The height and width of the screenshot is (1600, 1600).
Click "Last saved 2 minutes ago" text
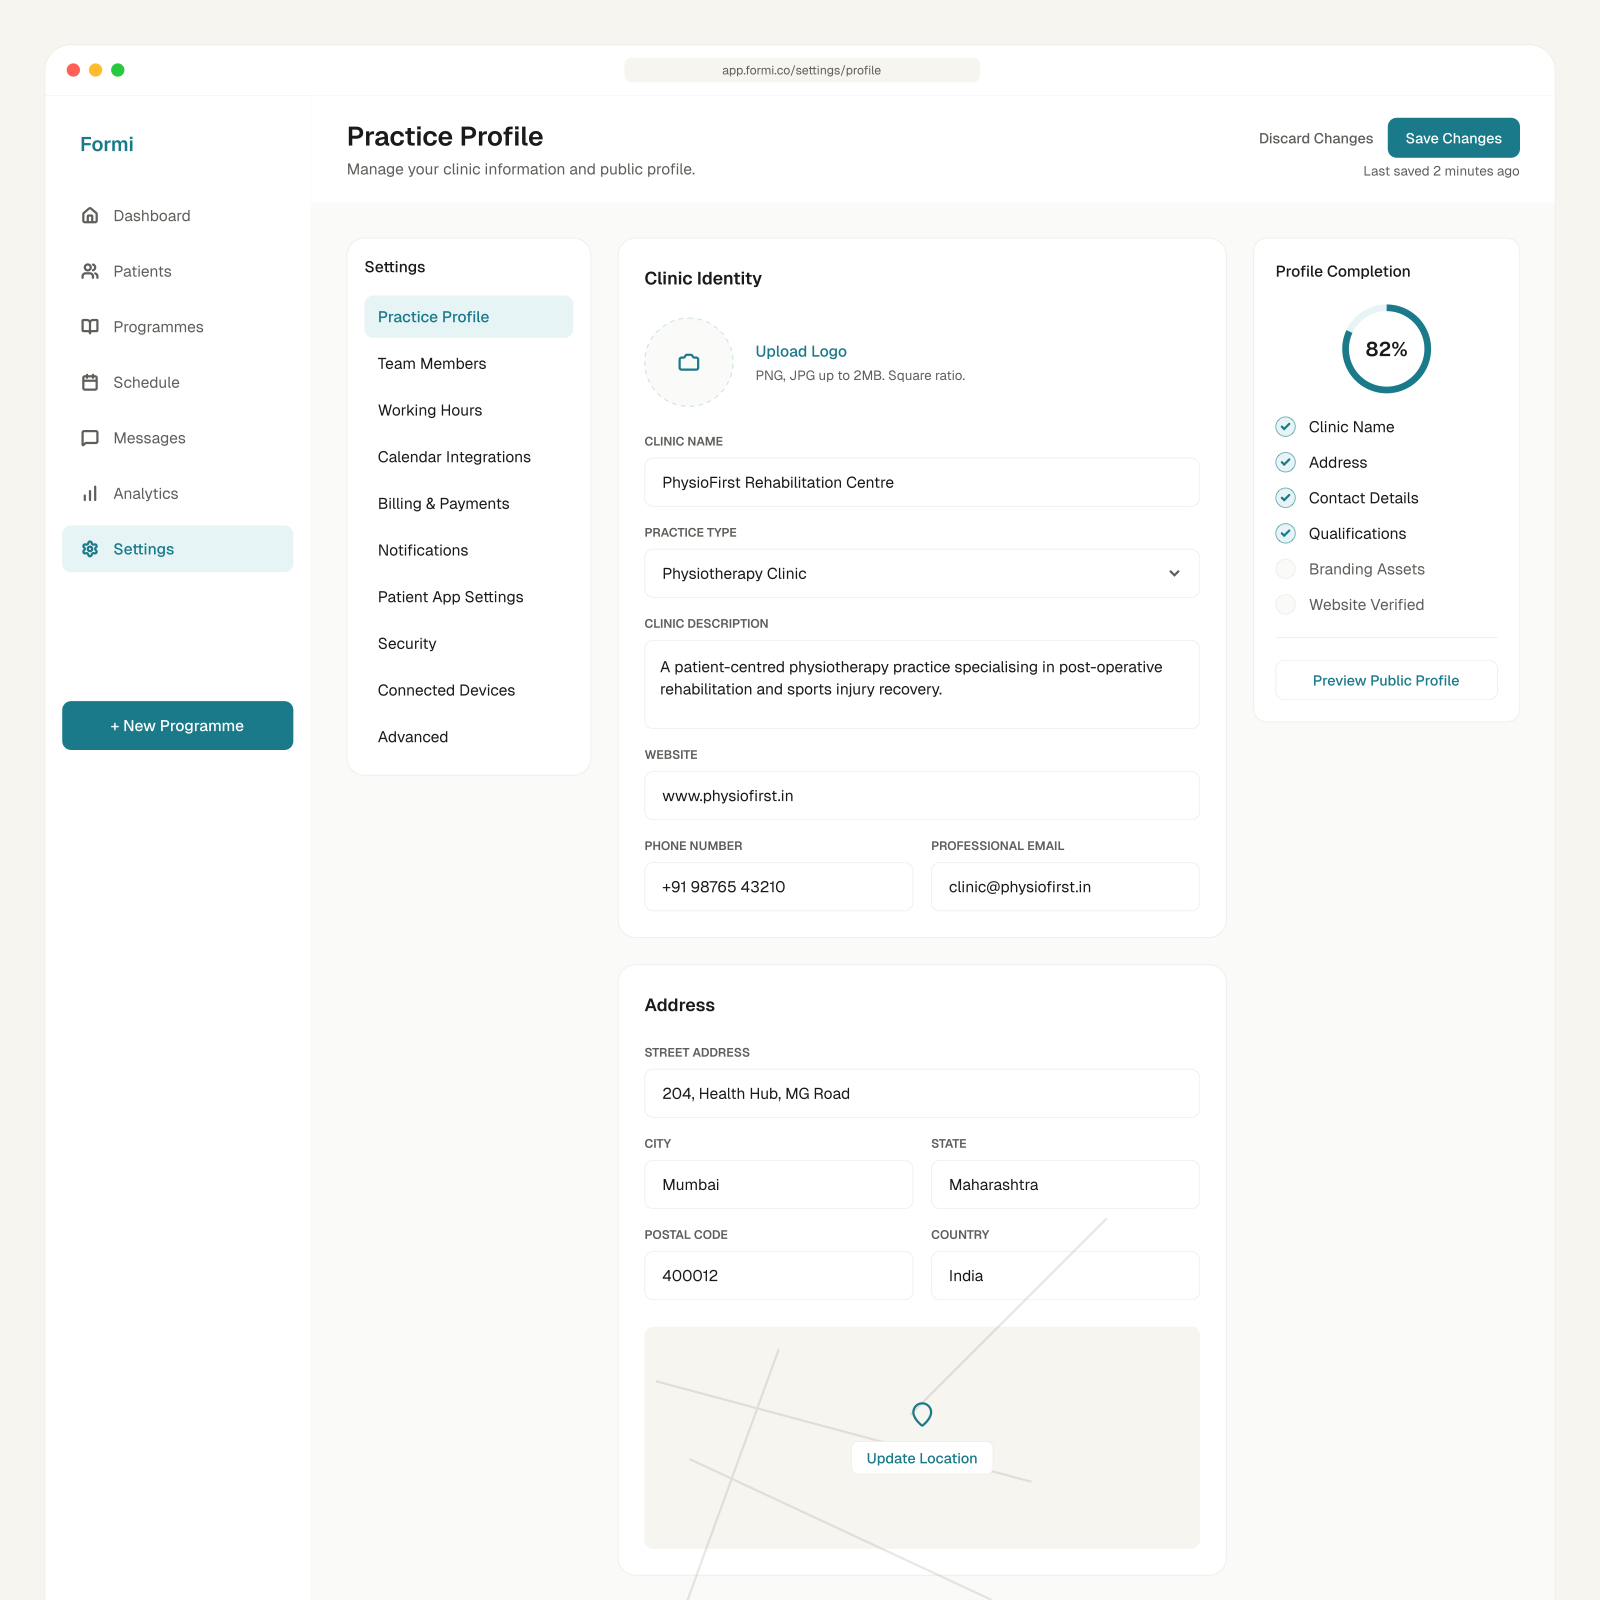coord(1441,171)
